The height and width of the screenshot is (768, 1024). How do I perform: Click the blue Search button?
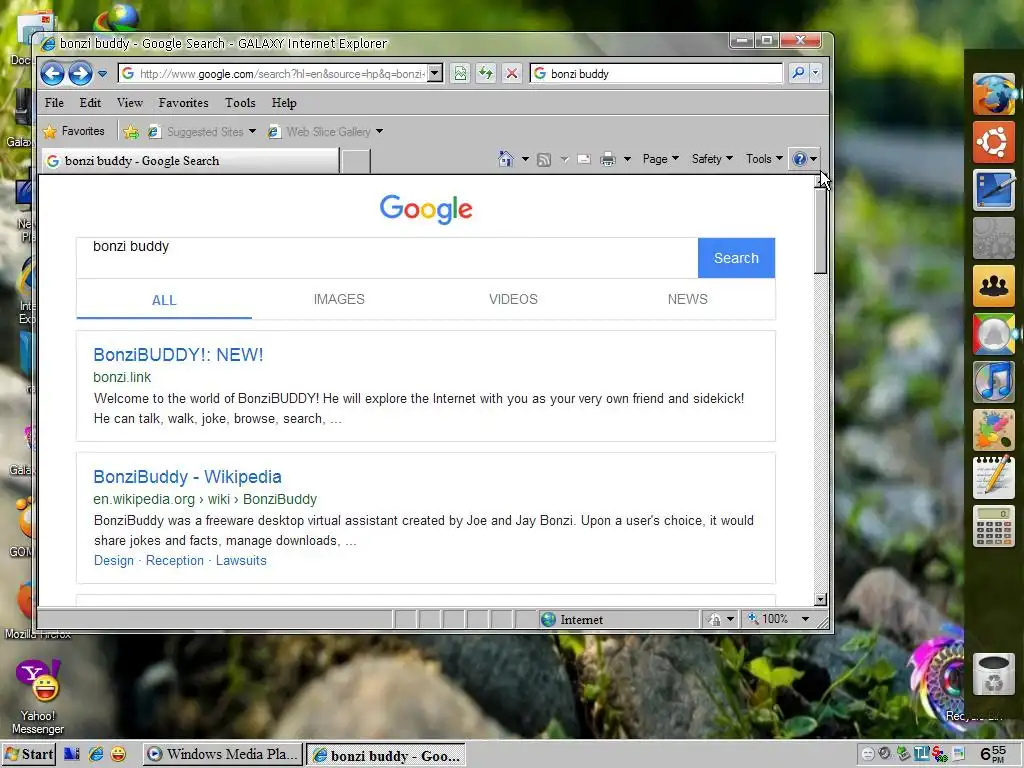736,258
